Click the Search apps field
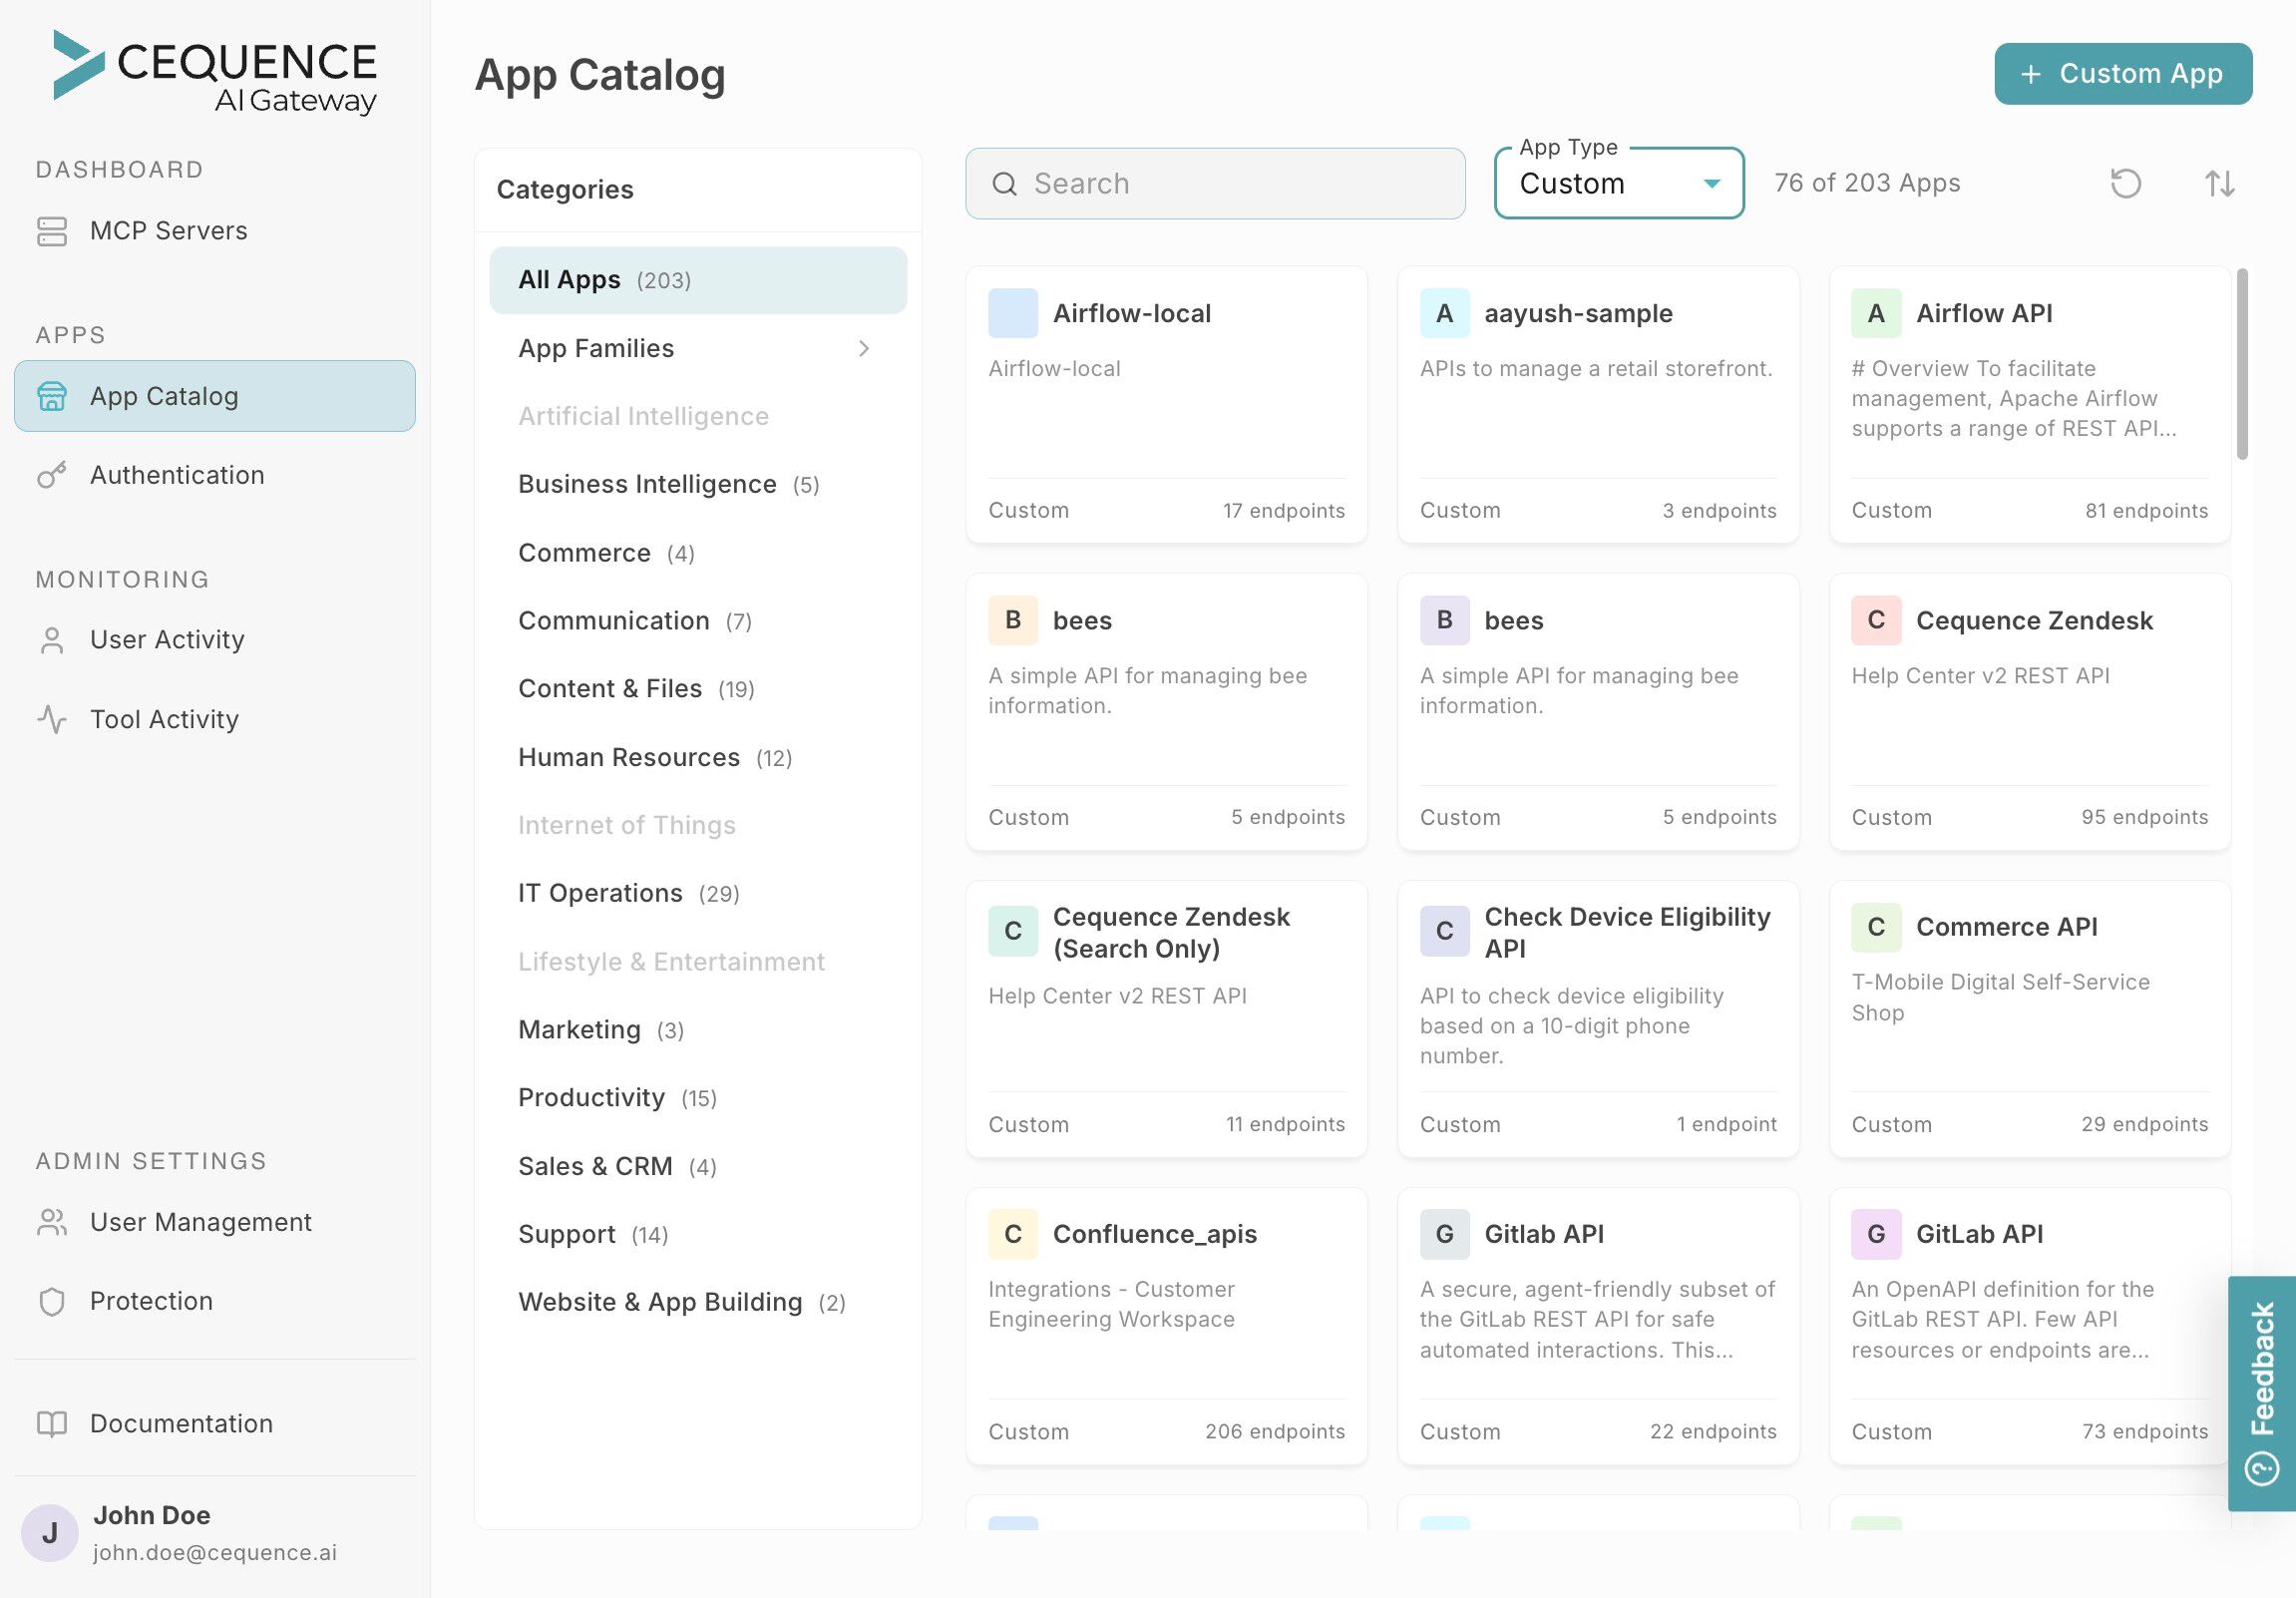The image size is (2296, 1598). 1215,184
